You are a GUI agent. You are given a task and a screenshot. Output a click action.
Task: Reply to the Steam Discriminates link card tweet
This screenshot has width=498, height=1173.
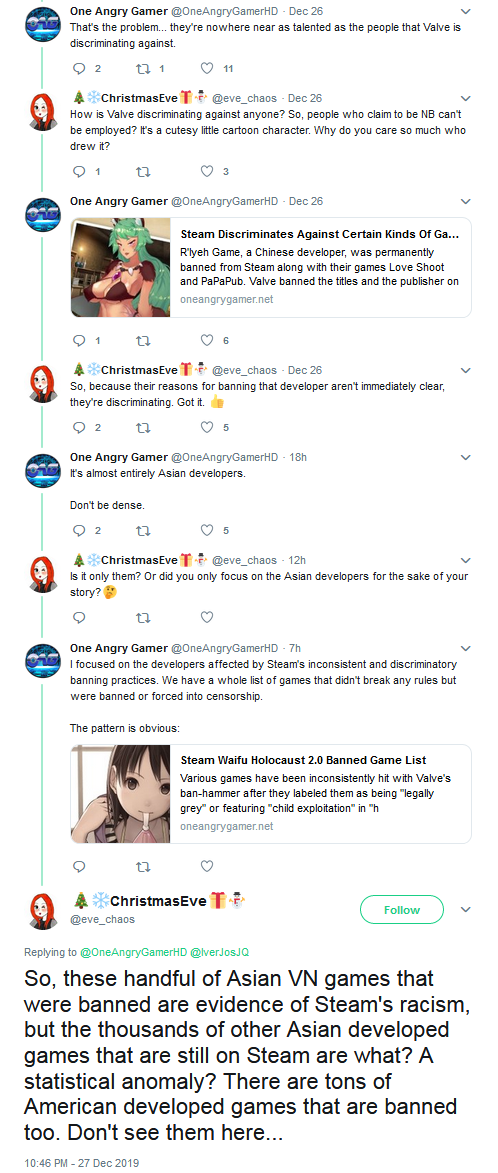click(80, 340)
